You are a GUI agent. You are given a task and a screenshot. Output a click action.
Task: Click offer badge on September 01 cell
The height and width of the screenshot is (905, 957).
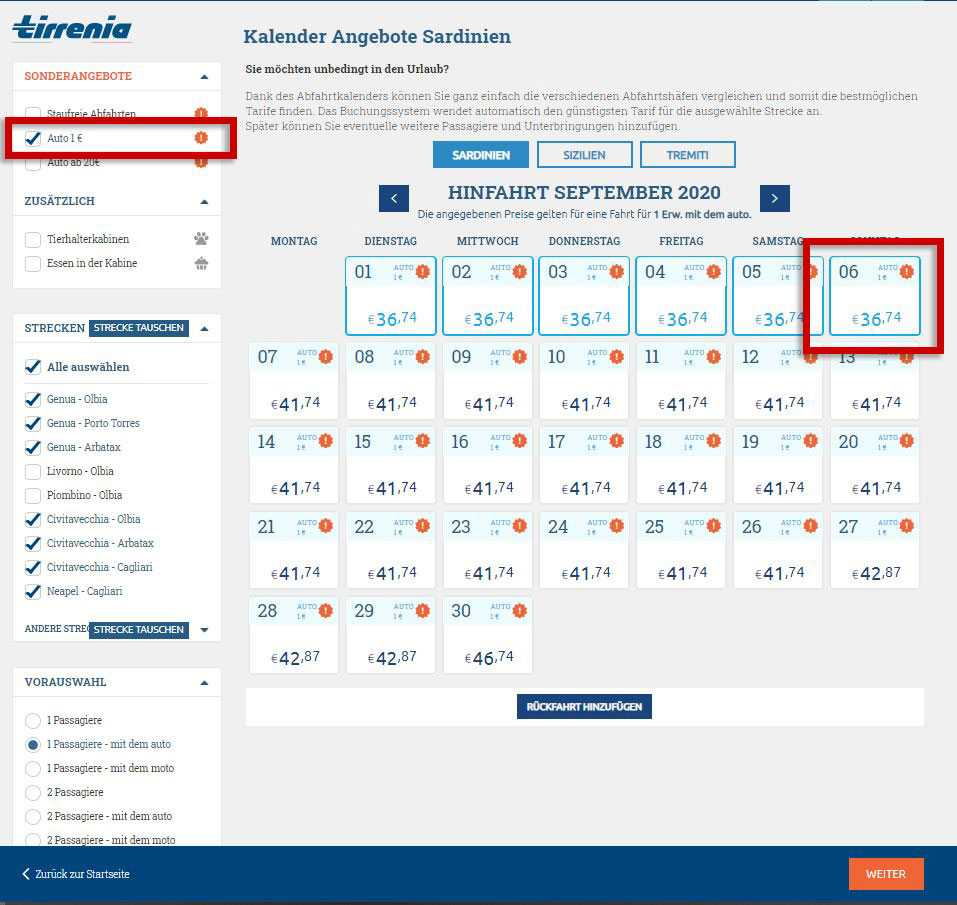point(422,272)
